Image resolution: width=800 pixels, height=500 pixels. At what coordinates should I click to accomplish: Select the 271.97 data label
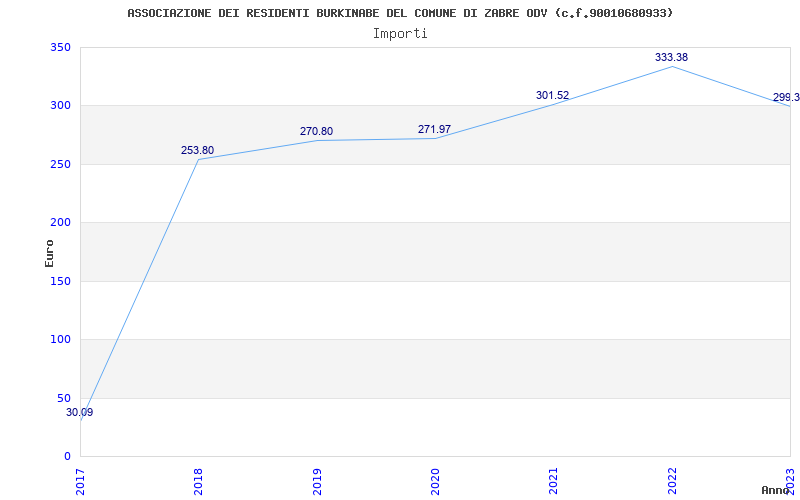tap(434, 129)
